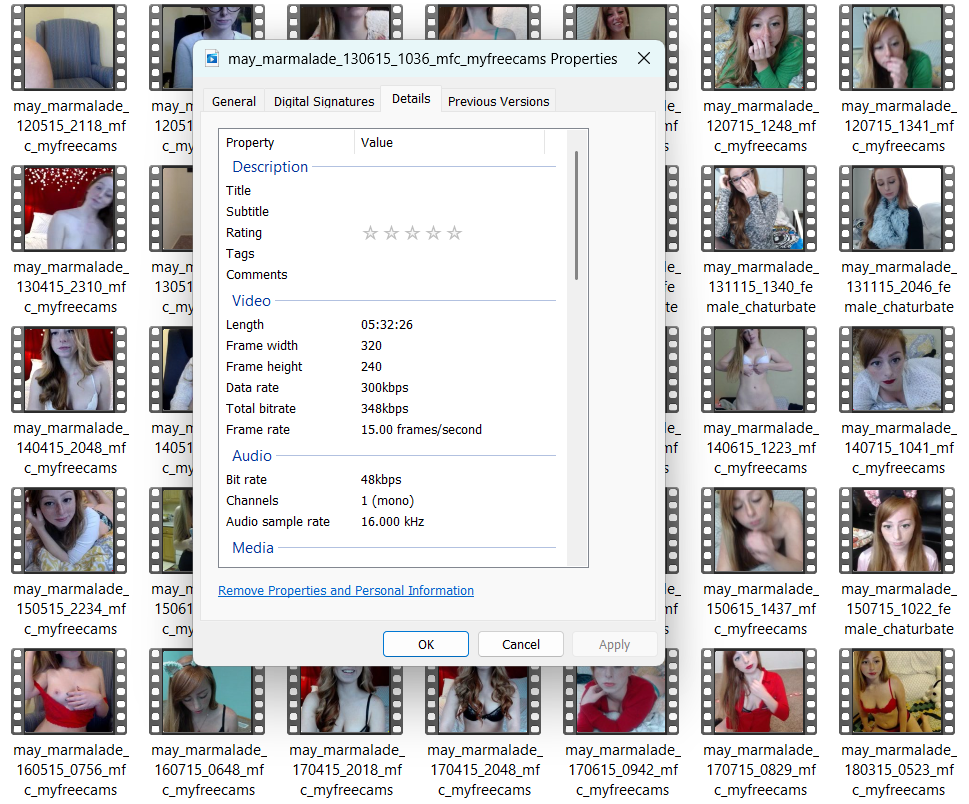The width and height of the screenshot is (969, 804).
Task: Click the Title property value field
Action: [457, 190]
